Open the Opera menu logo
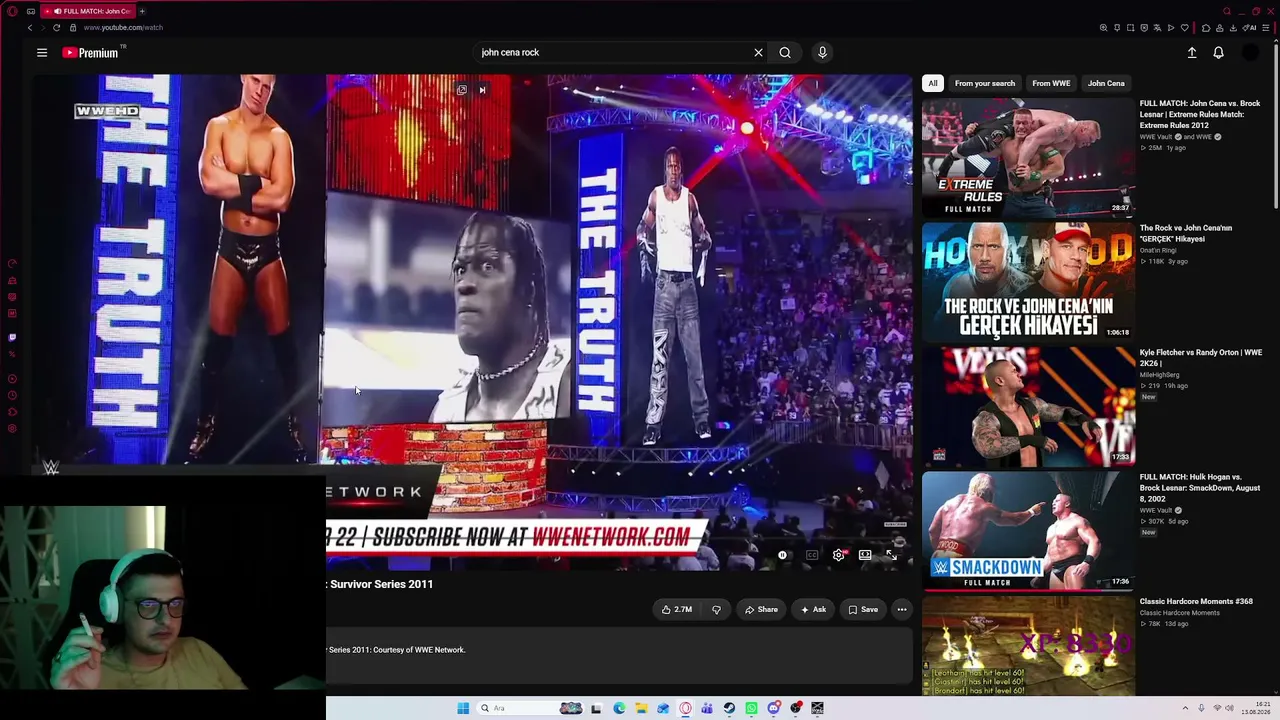 [12, 11]
